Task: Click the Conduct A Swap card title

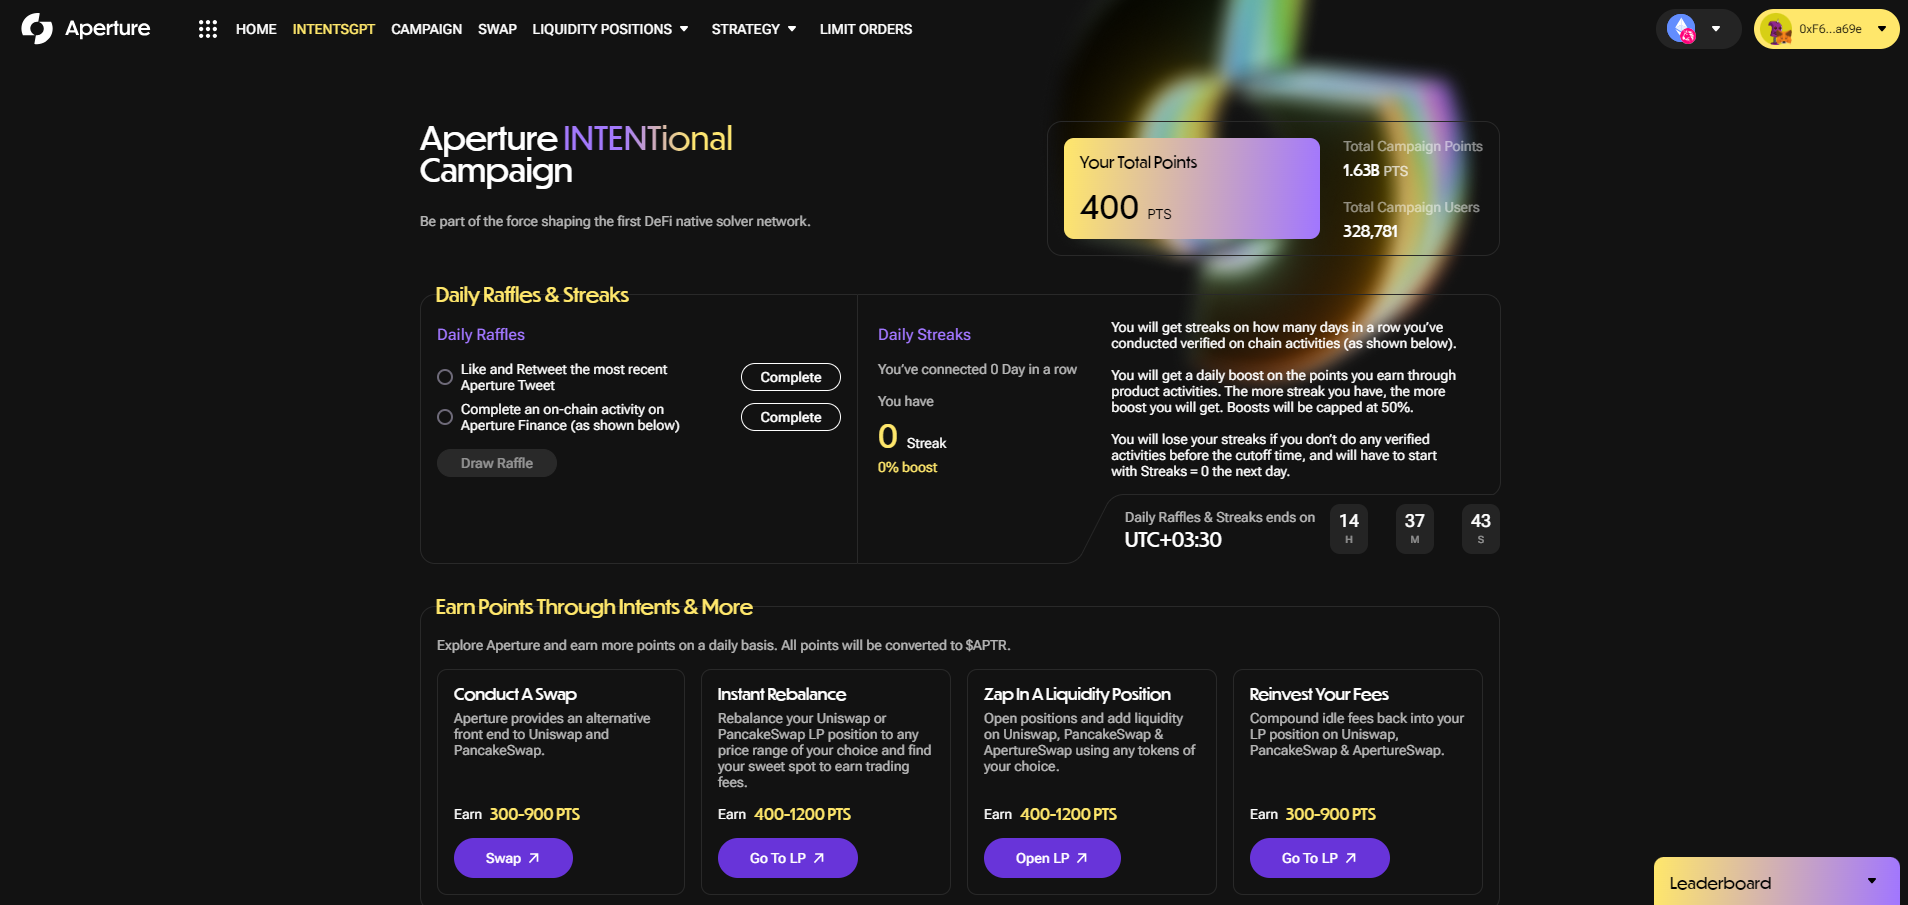Action: tap(515, 694)
